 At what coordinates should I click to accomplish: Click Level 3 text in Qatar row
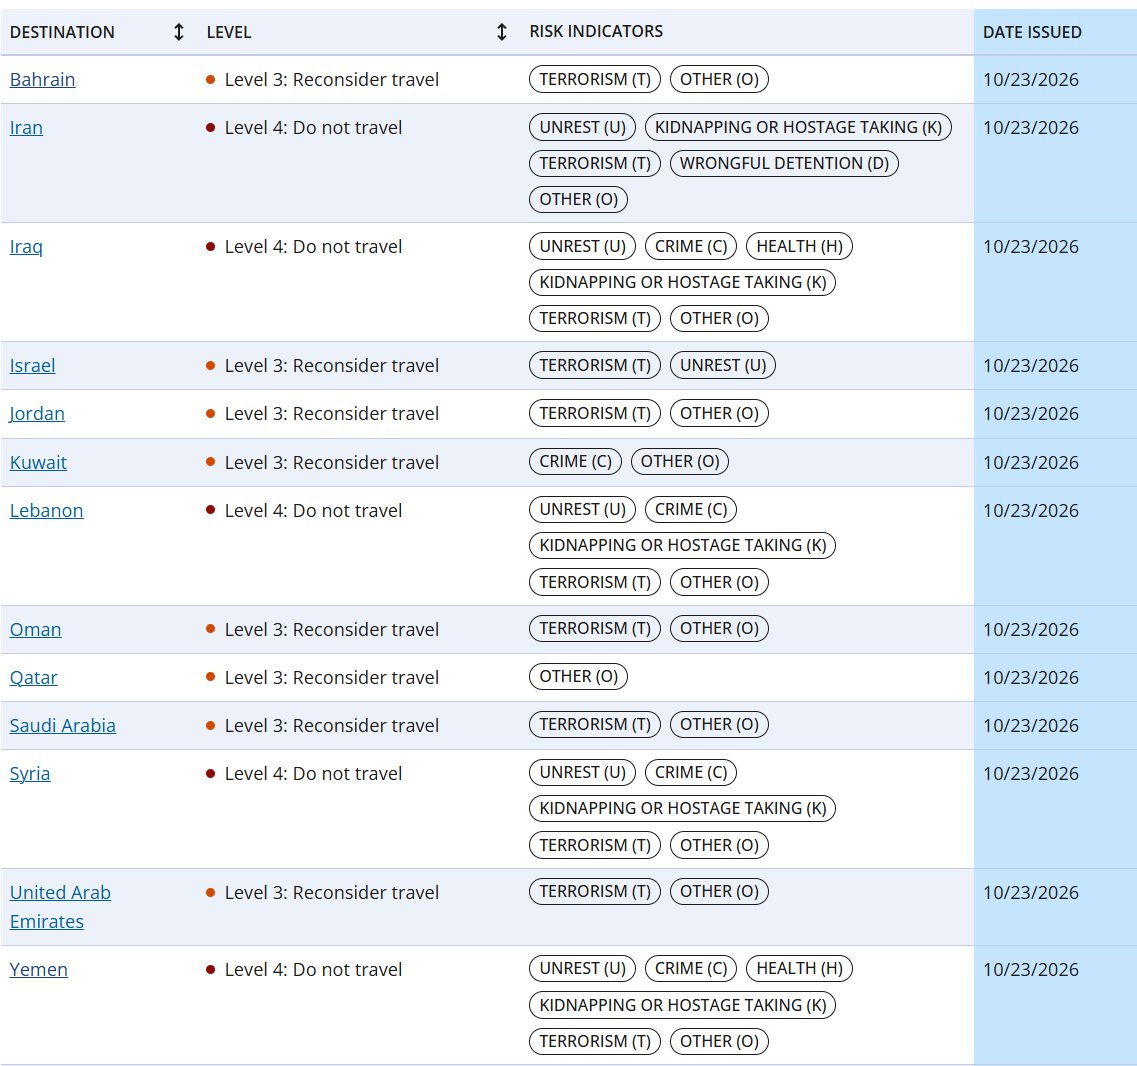[x=332, y=677]
